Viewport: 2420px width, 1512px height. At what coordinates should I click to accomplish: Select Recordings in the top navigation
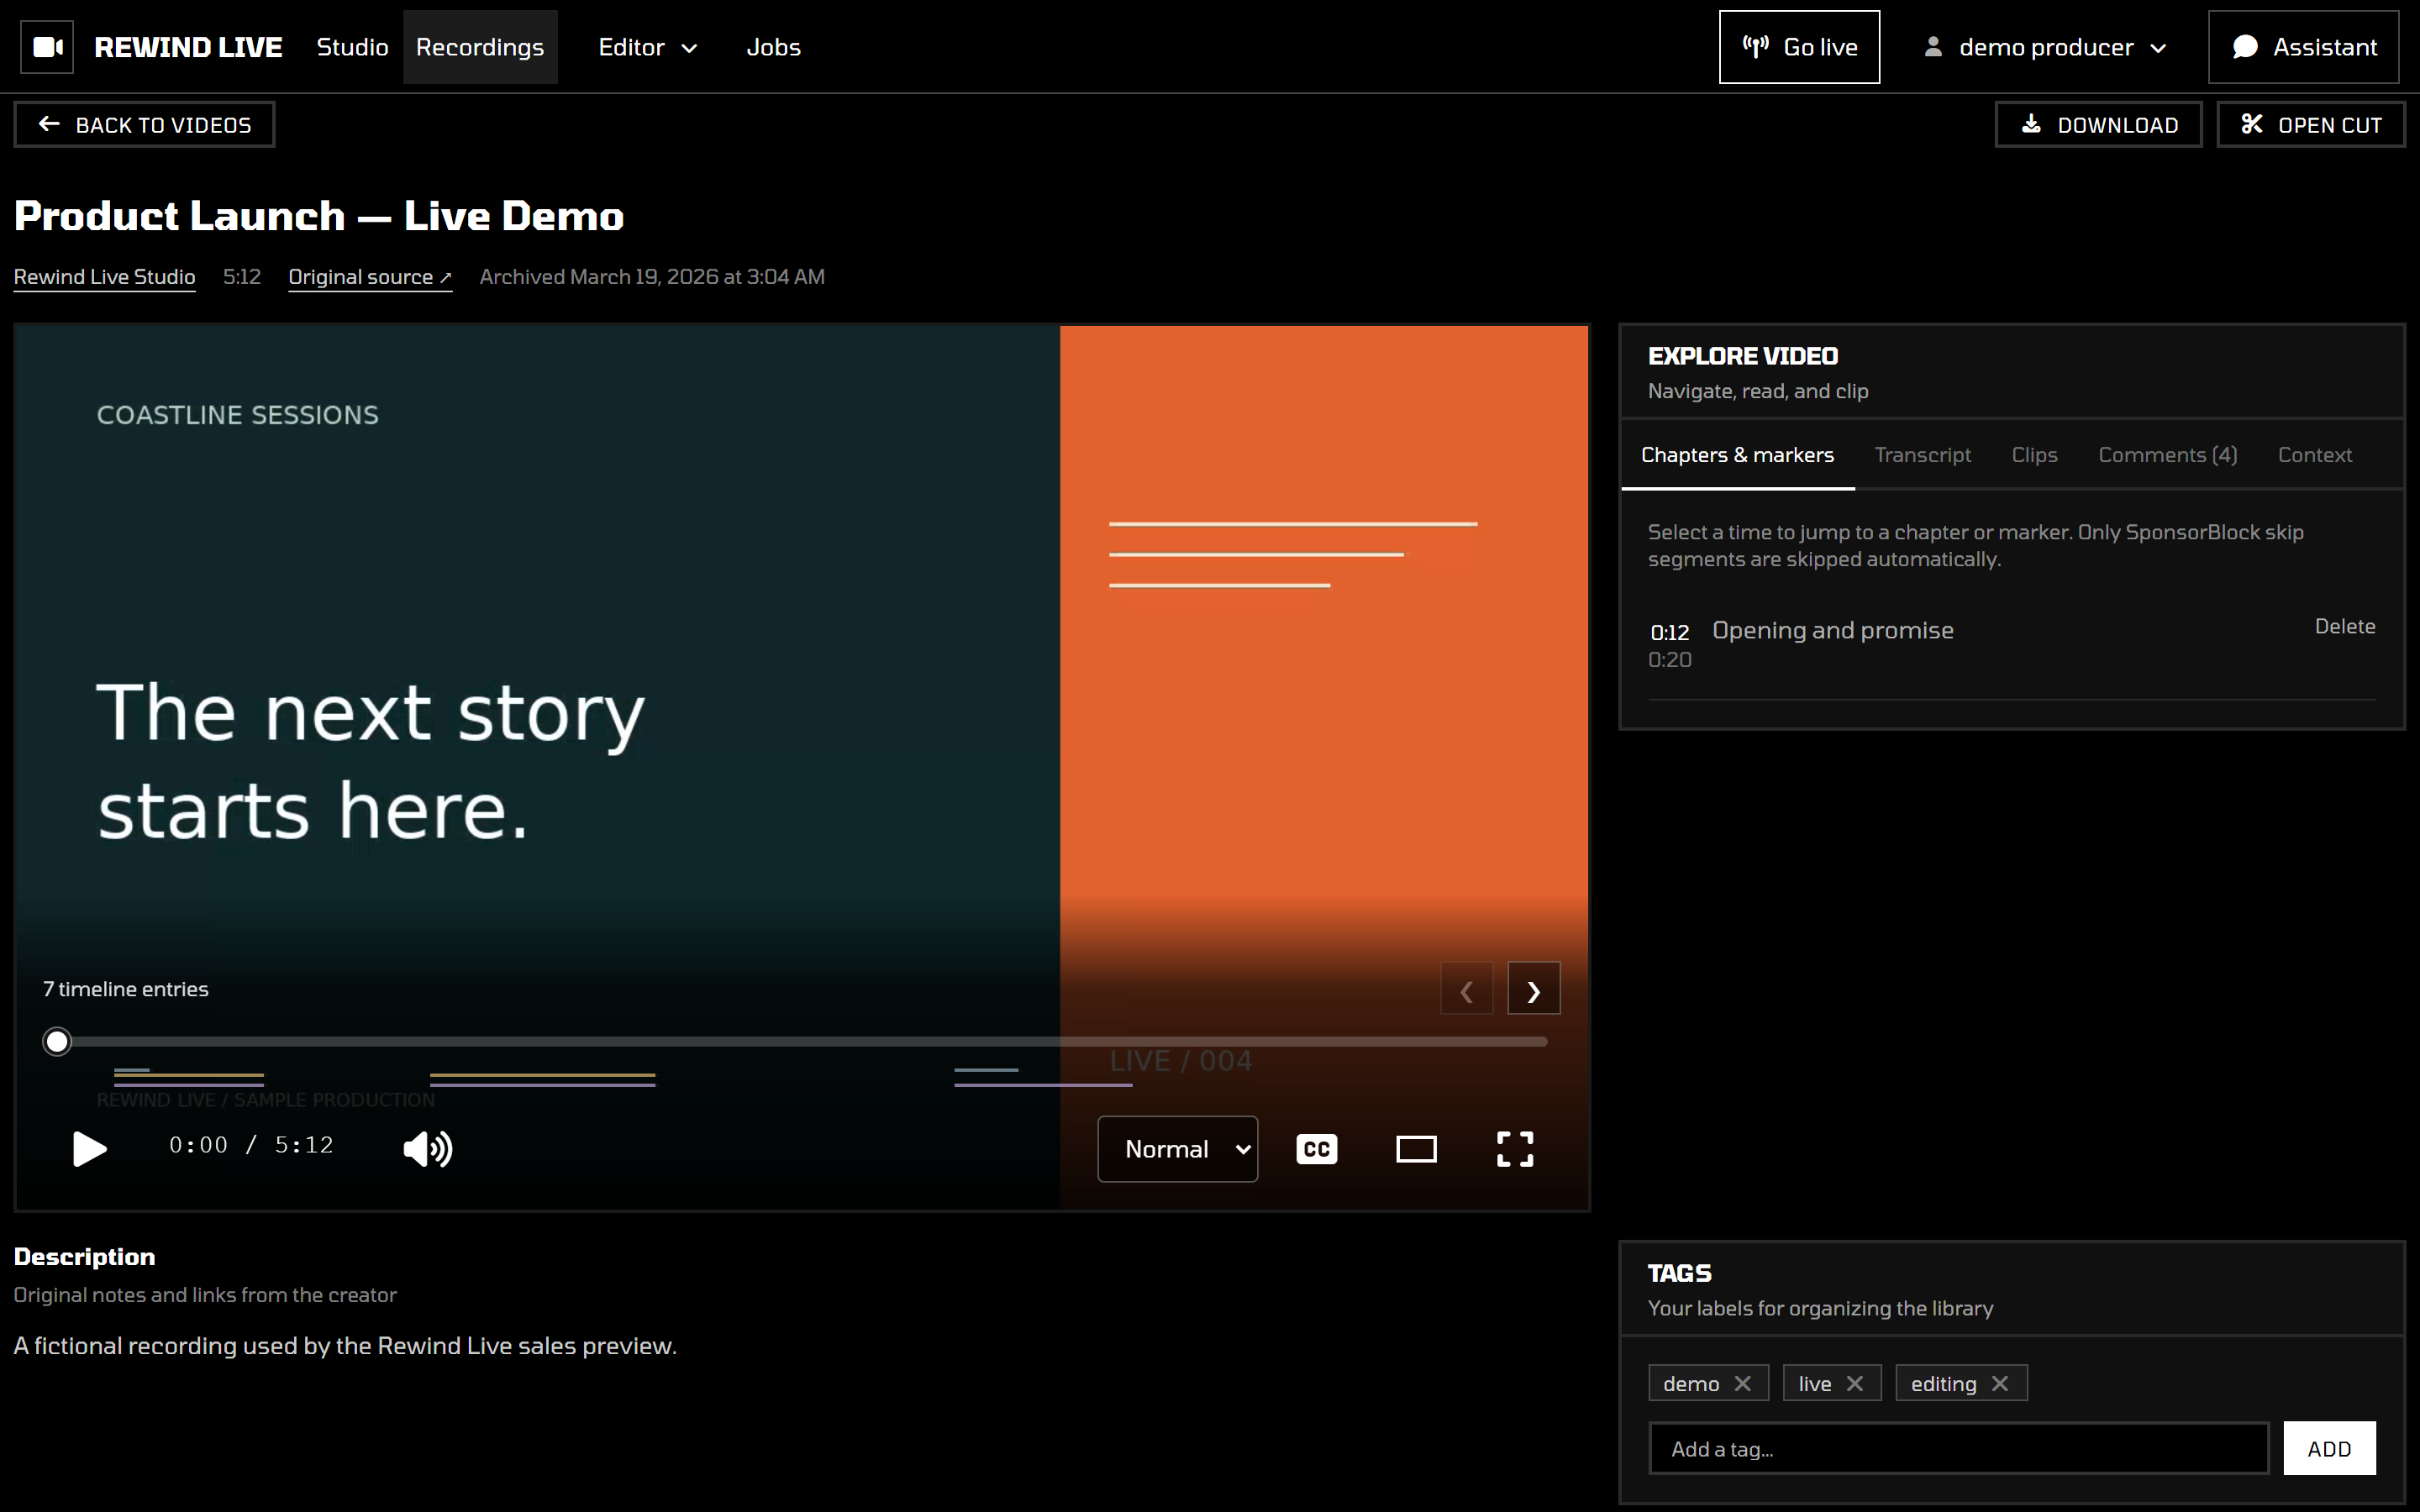coord(480,47)
